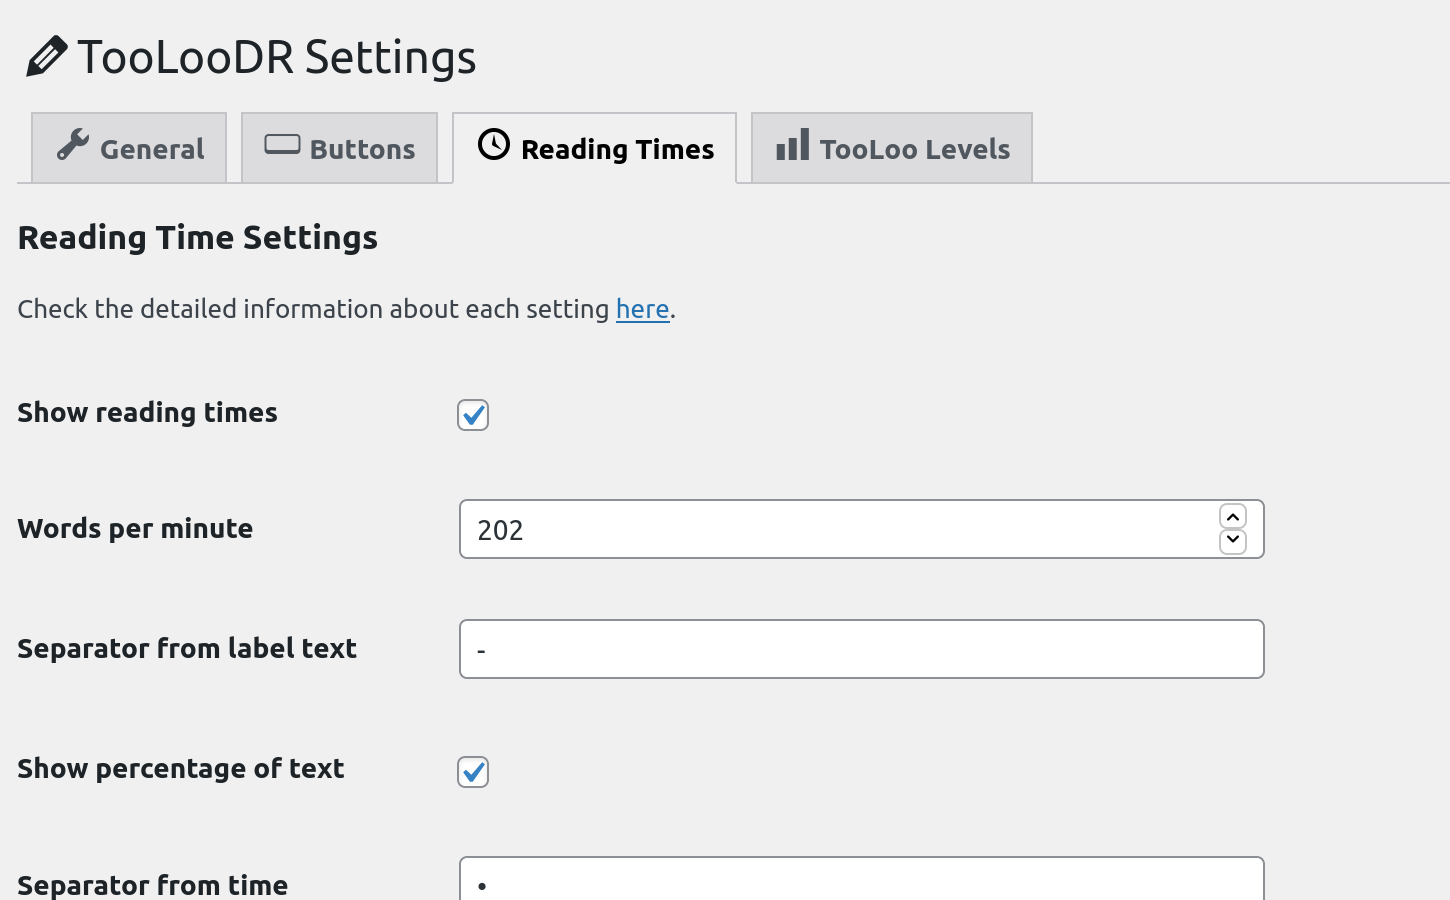
Task: Decrease words per minute with down arrow
Action: coord(1232,541)
